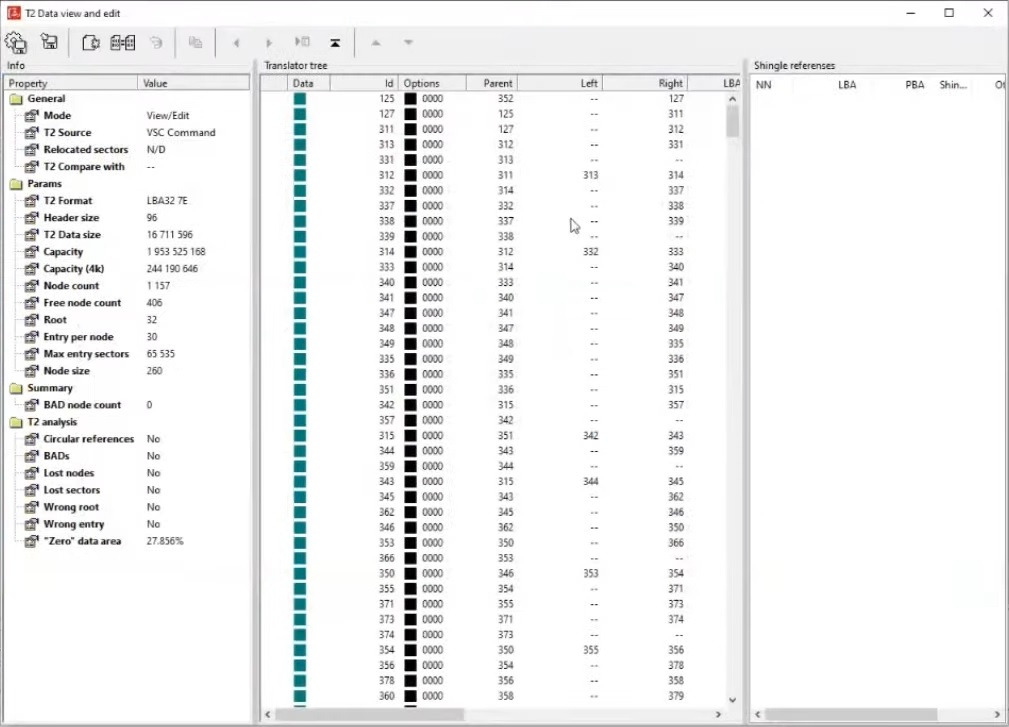Select the Free node count property
Viewport: 1009px width, 727px height.
[127, 302]
